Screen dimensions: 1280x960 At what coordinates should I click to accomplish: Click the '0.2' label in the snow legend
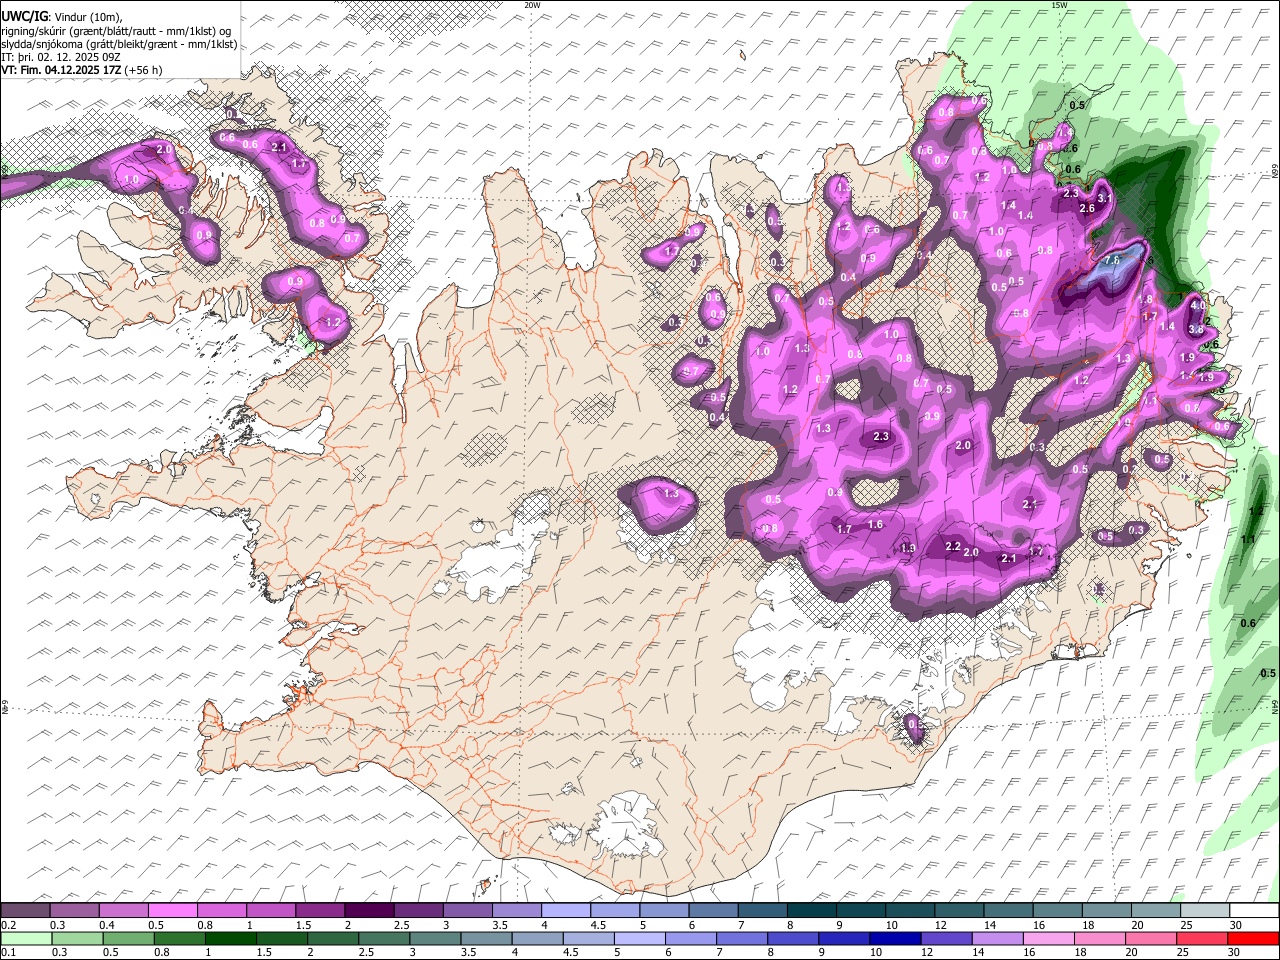pyautogui.click(x=8, y=925)
